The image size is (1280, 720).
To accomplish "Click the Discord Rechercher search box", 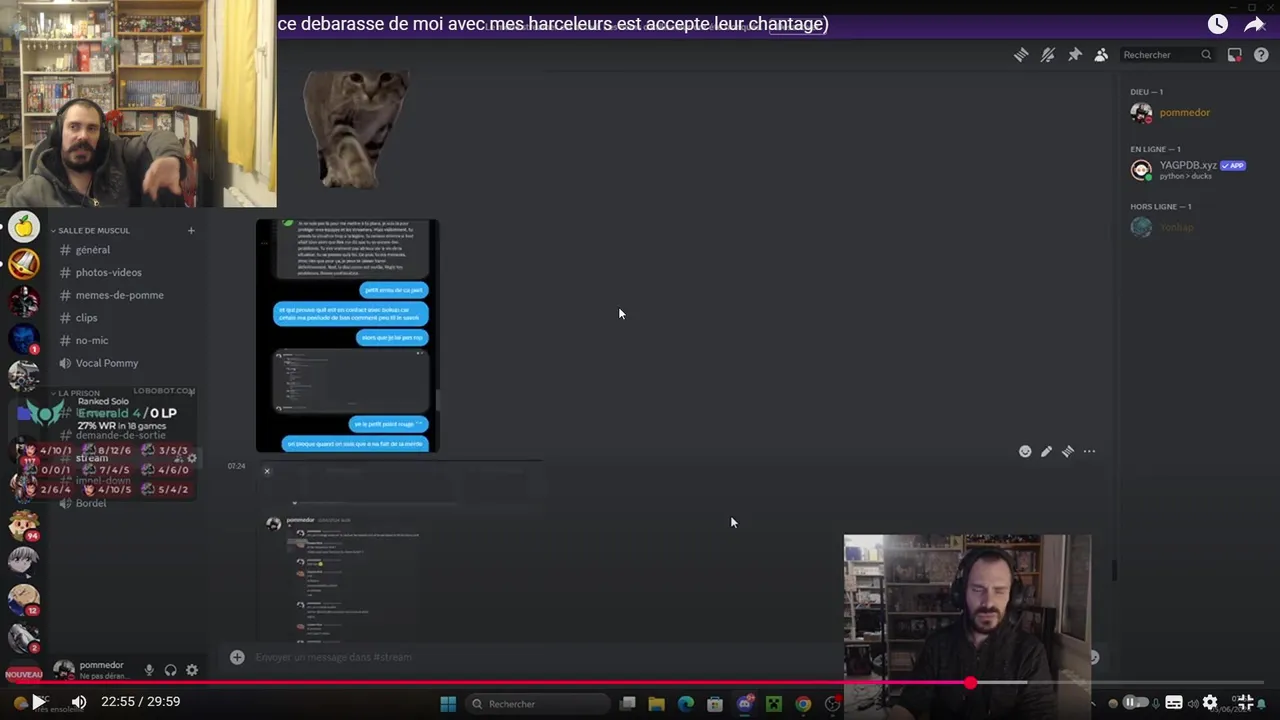I will [1167, 55].
